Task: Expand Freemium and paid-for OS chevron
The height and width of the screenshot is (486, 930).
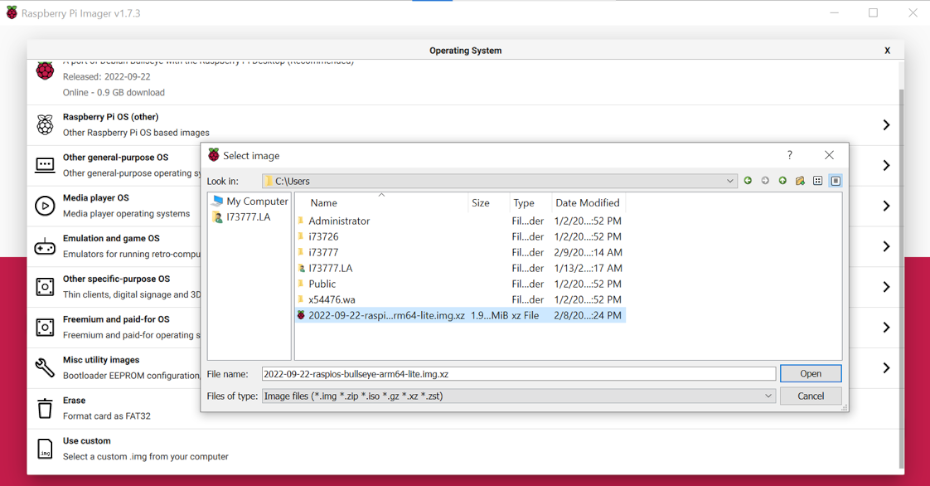Action: pyautogui.click(x=886, y=327)
